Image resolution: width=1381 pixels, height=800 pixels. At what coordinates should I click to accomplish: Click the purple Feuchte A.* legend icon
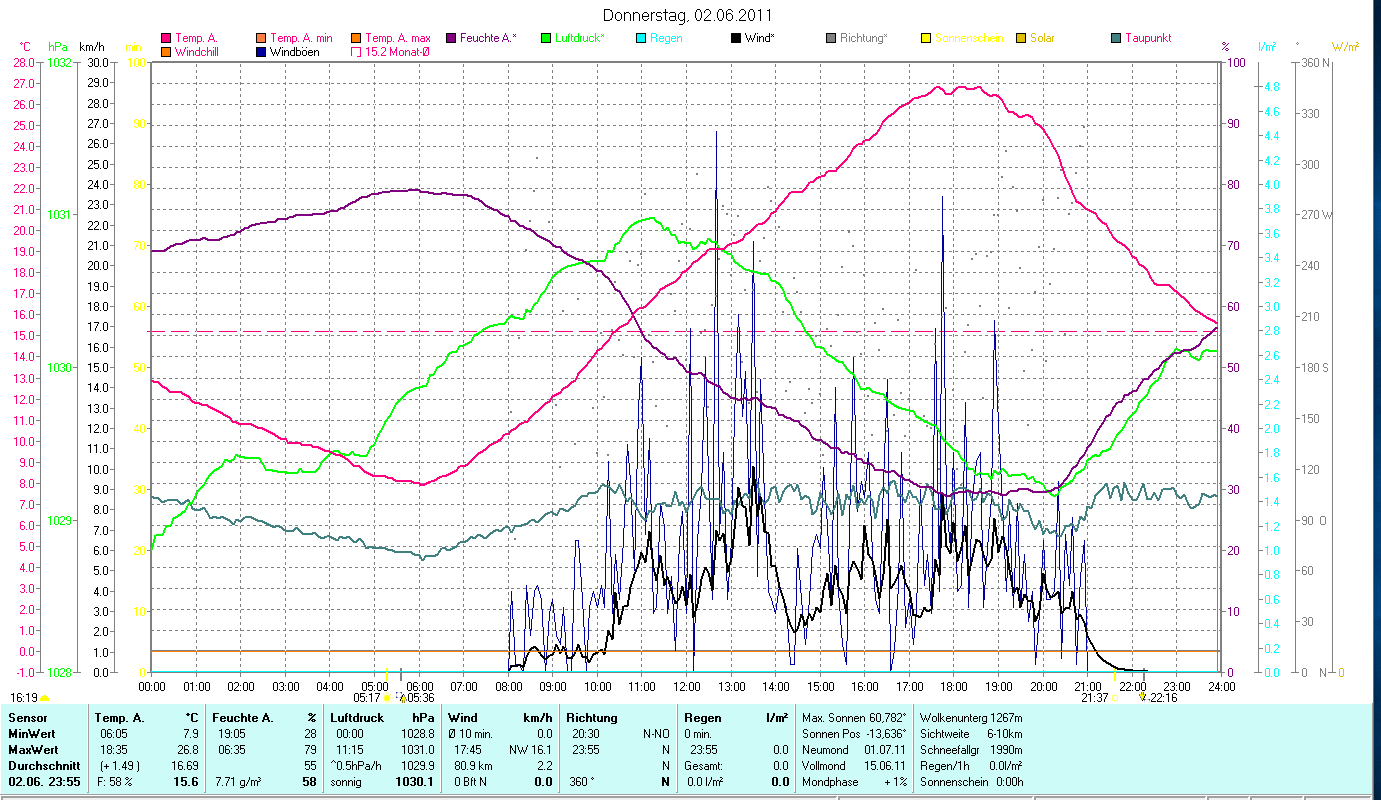pyautogui.click(x=451, y=38)
